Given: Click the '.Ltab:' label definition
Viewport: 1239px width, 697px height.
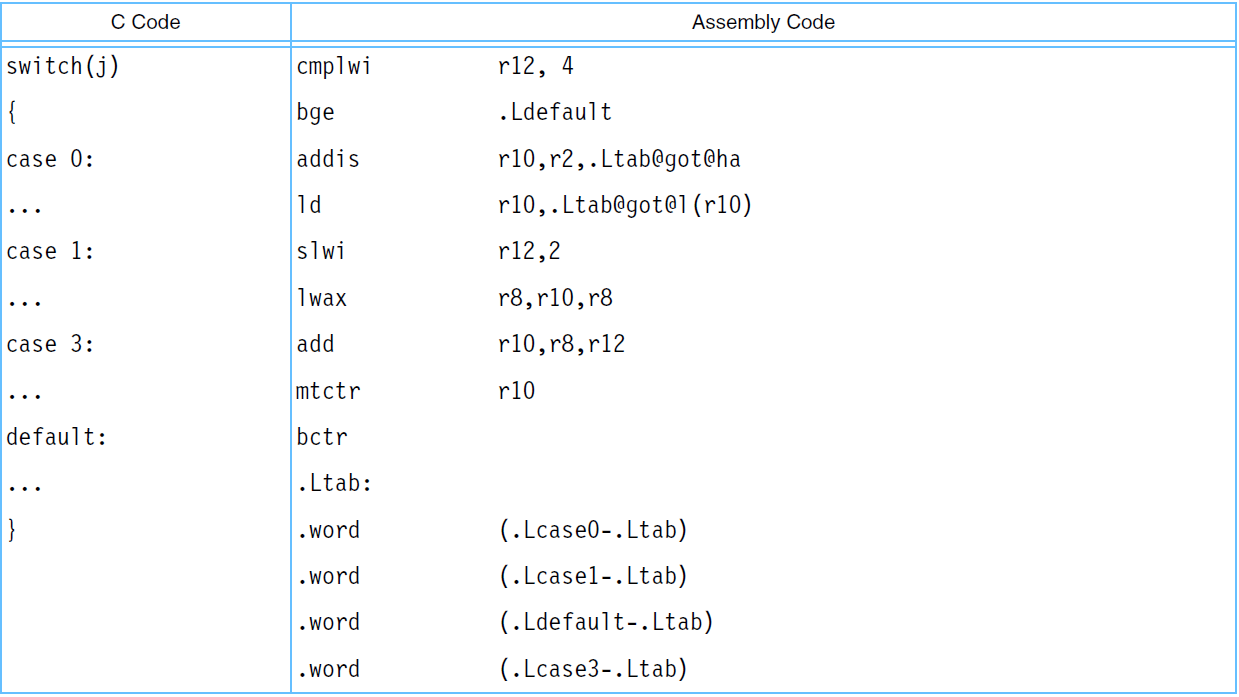Looking at the screenshot, I should click(x=335, y=484).
